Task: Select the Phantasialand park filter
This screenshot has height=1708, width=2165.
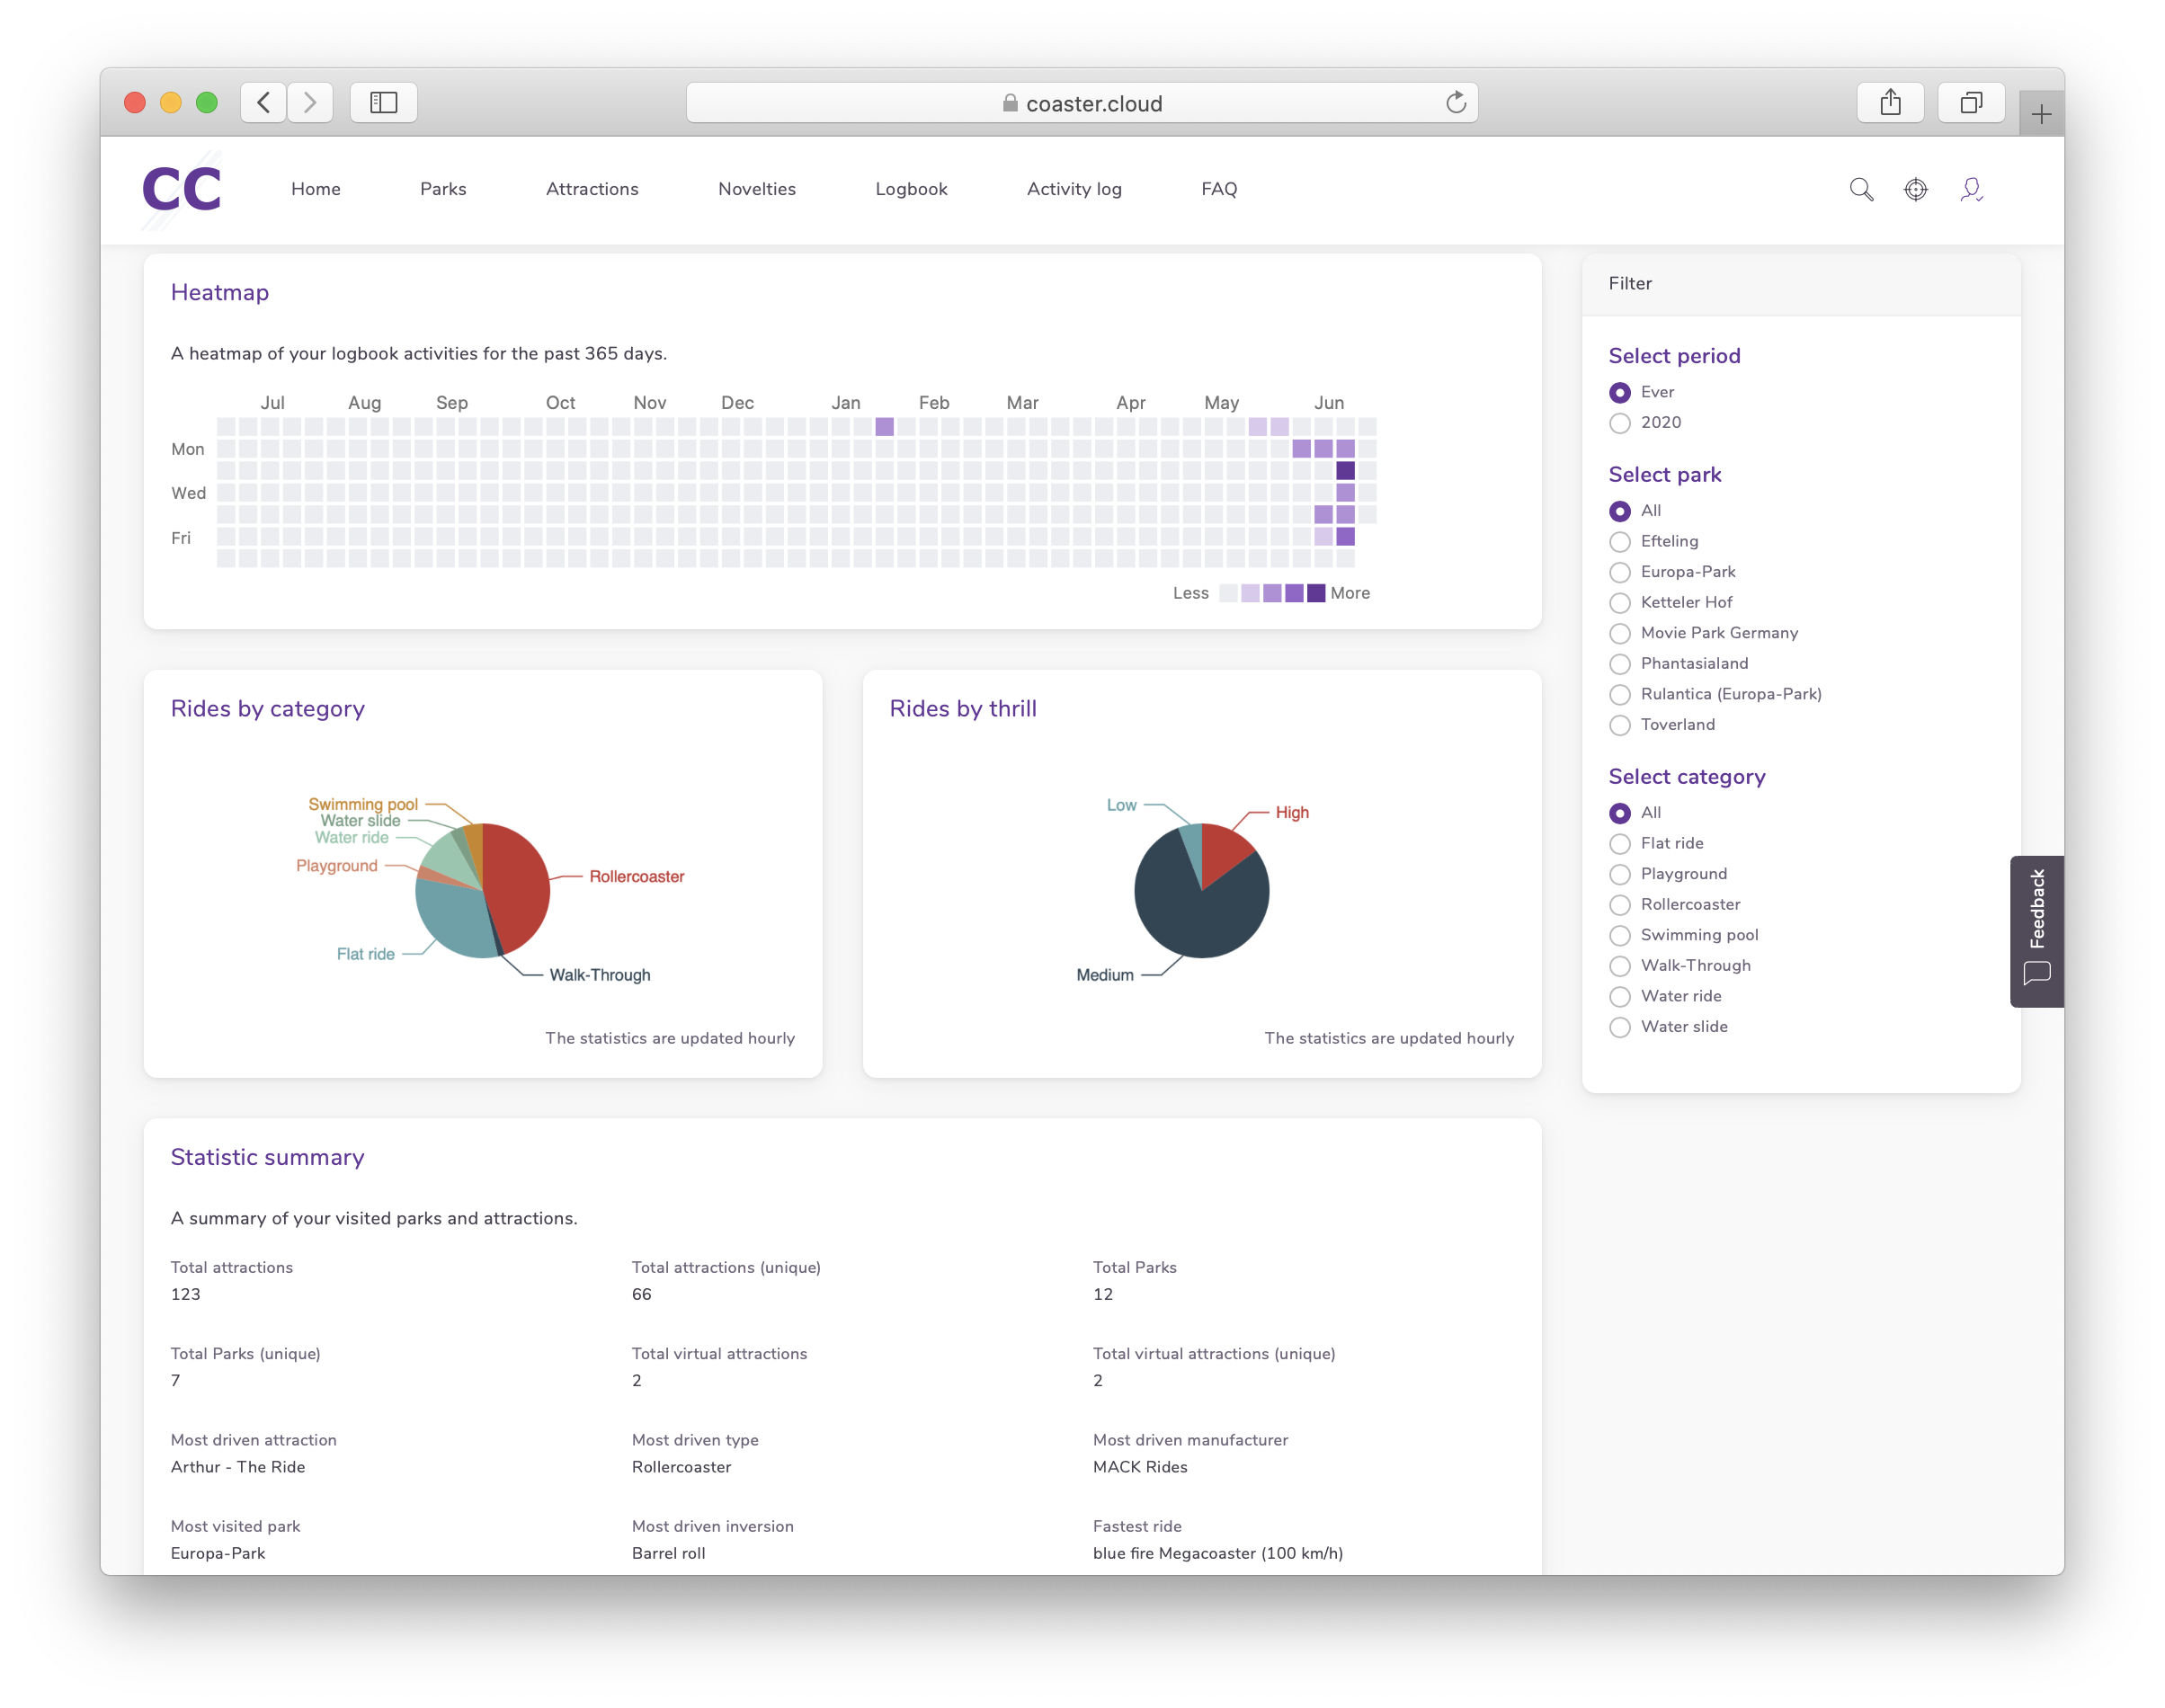Action: point(1619,664)
